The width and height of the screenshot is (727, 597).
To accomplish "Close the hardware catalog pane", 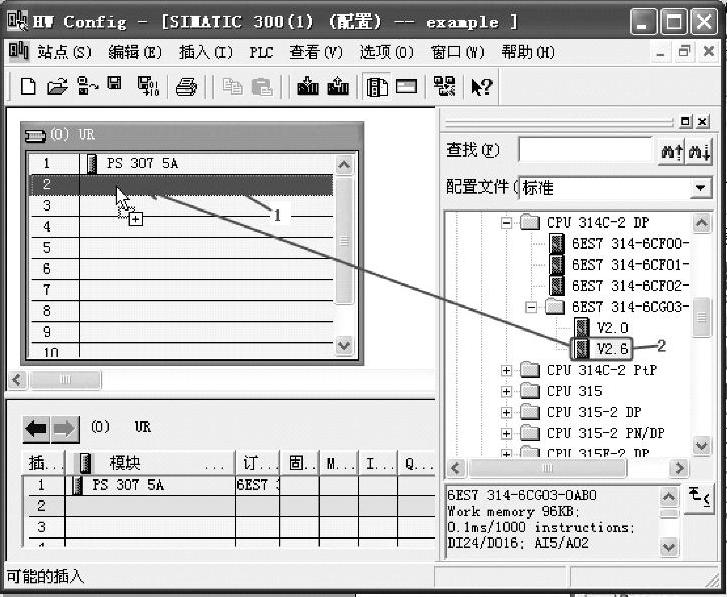I will (702, 121).
